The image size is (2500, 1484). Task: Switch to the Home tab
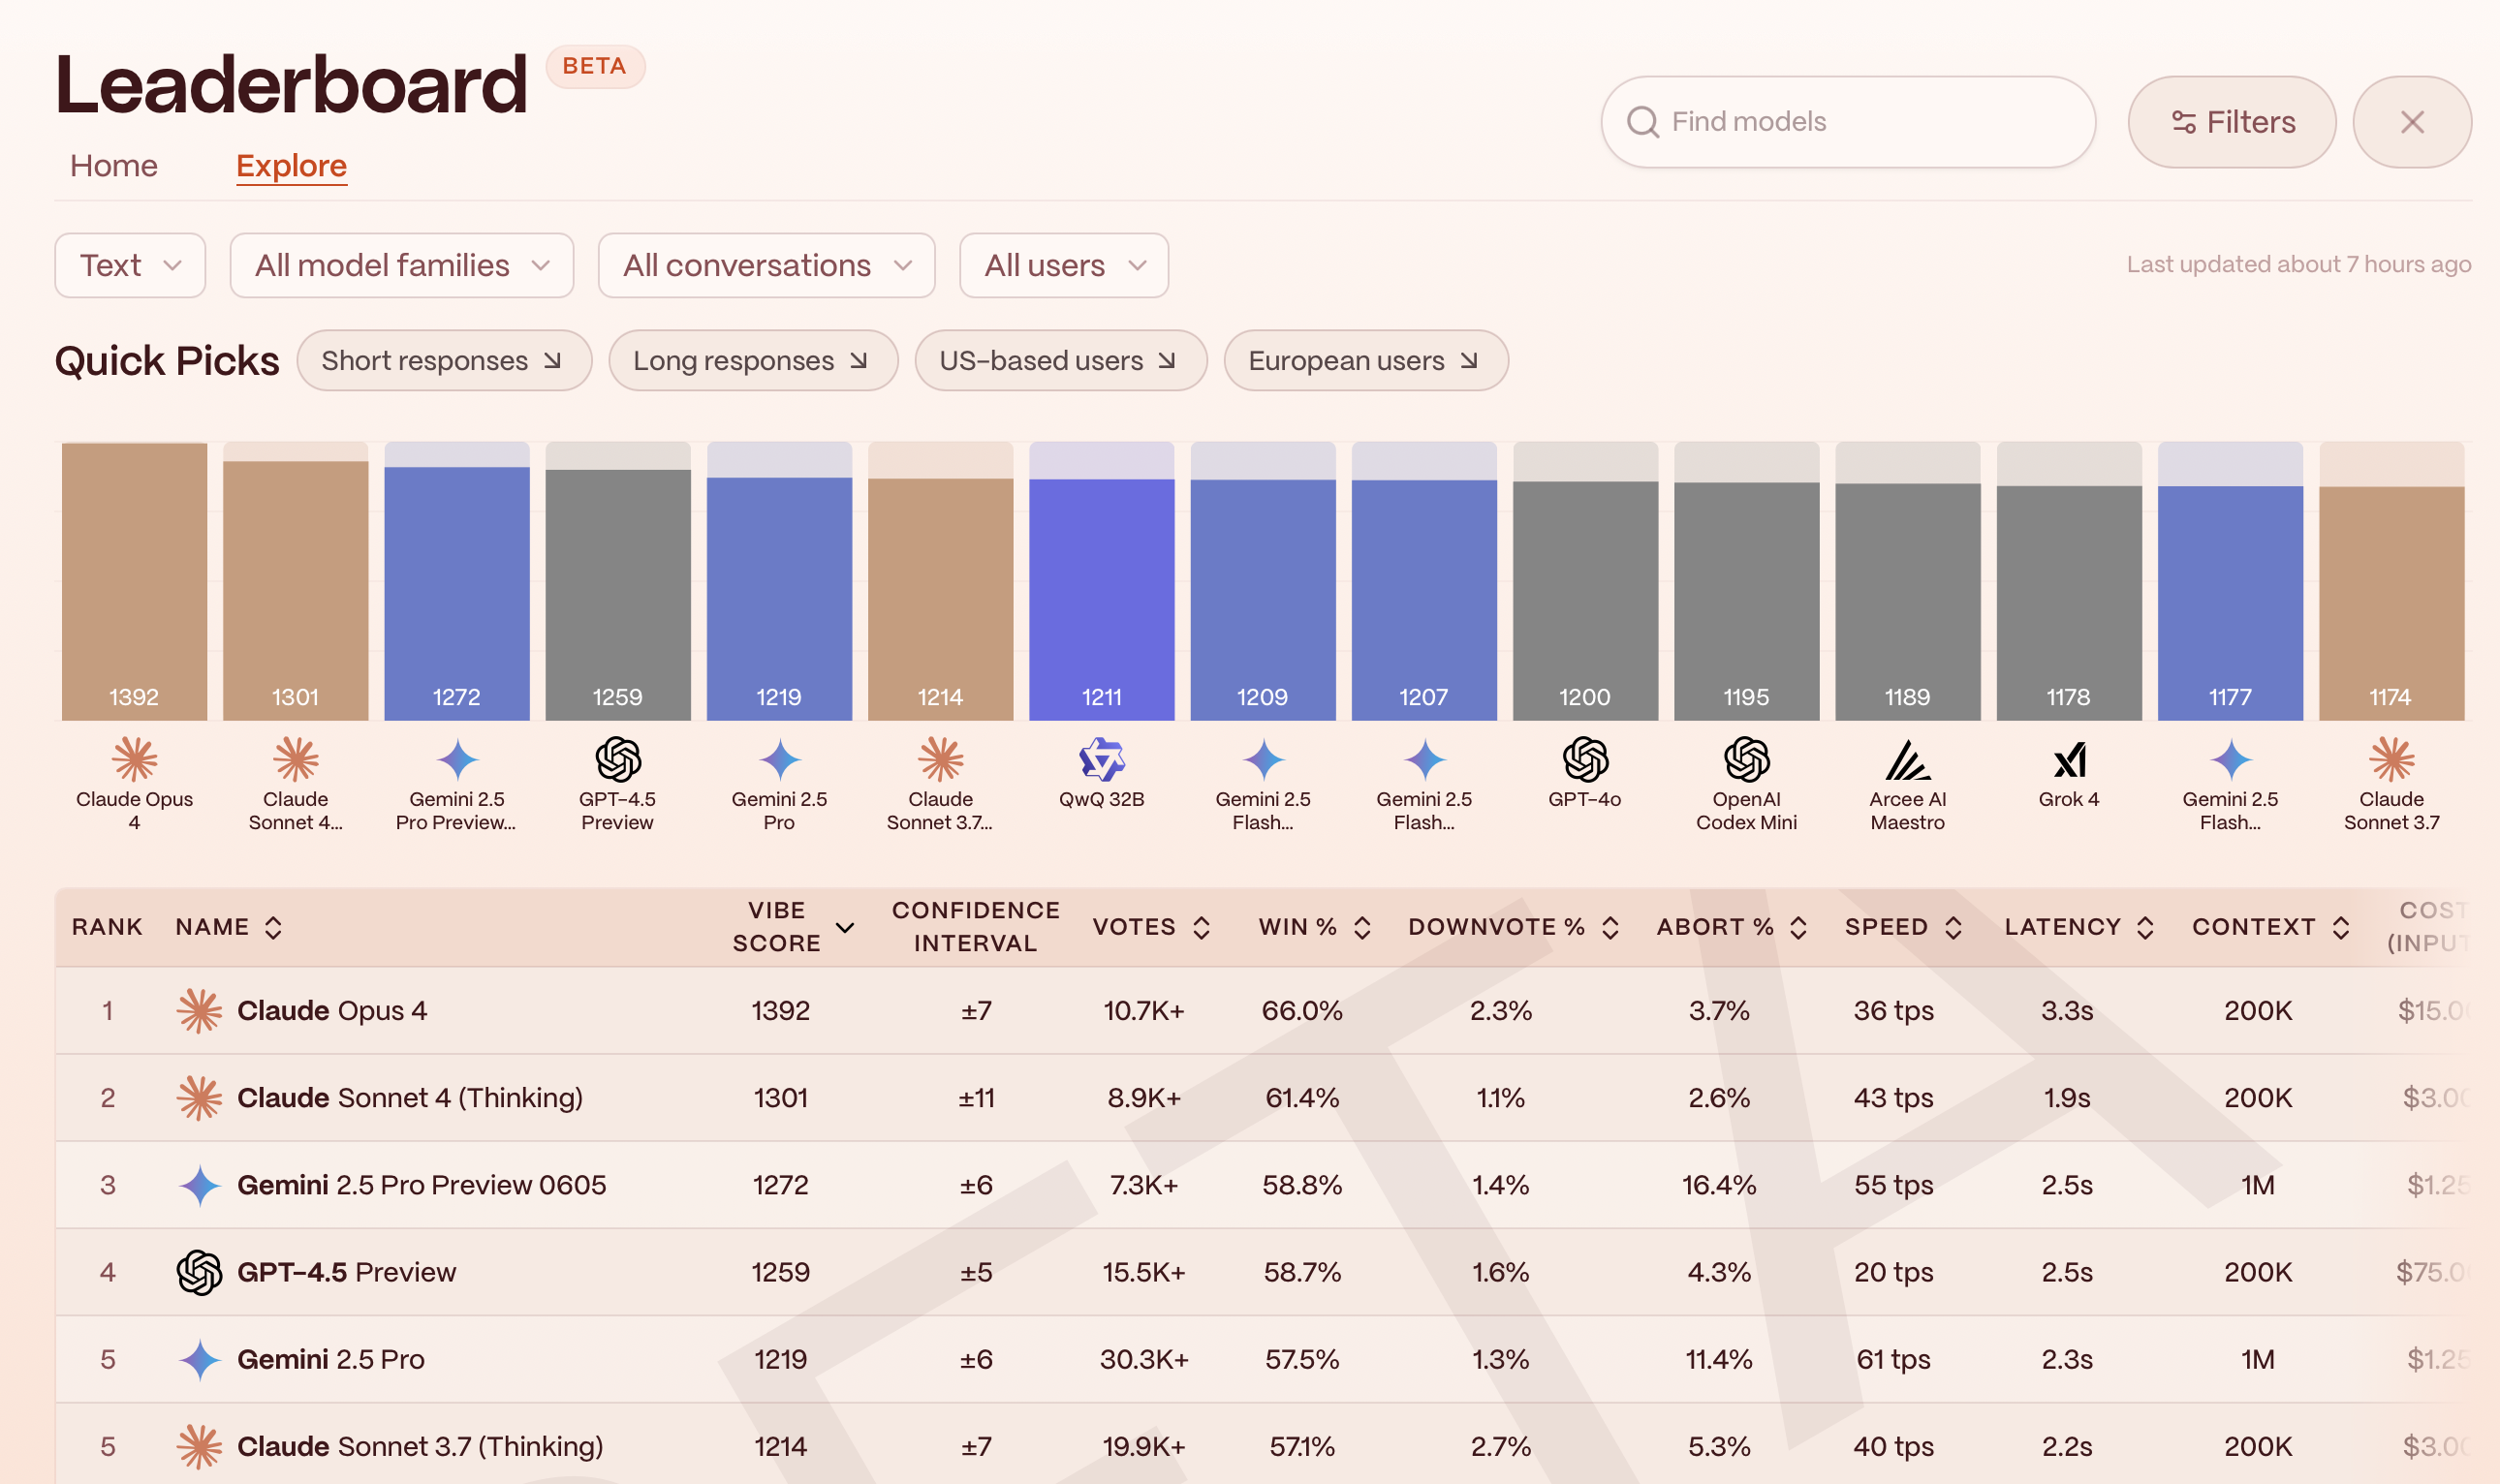114,166
